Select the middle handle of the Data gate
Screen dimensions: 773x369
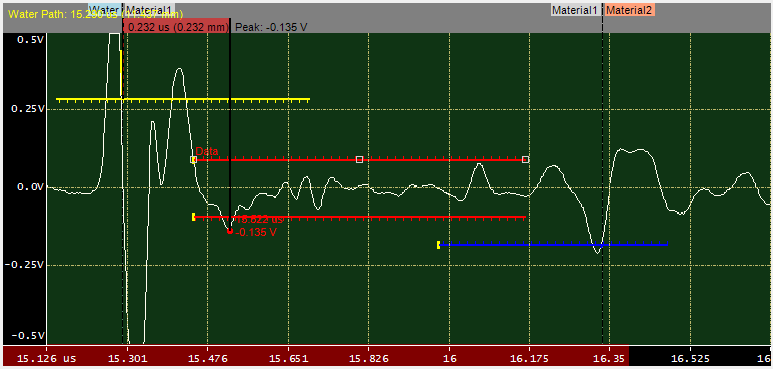(x=359, y=159)
